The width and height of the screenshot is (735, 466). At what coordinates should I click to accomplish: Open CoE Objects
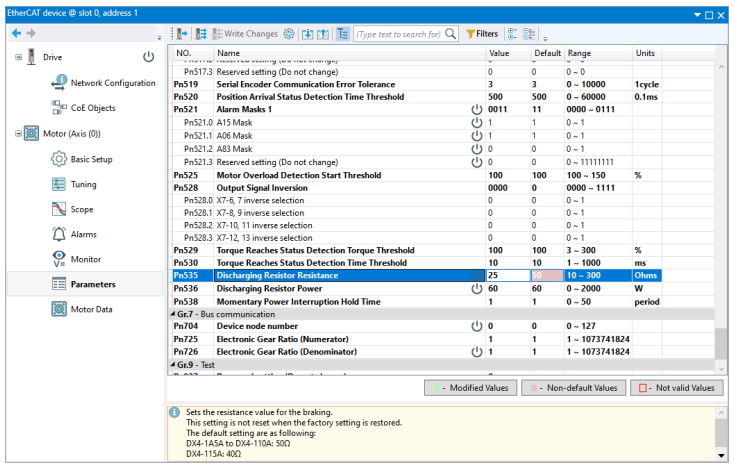[x=93, y=108]
